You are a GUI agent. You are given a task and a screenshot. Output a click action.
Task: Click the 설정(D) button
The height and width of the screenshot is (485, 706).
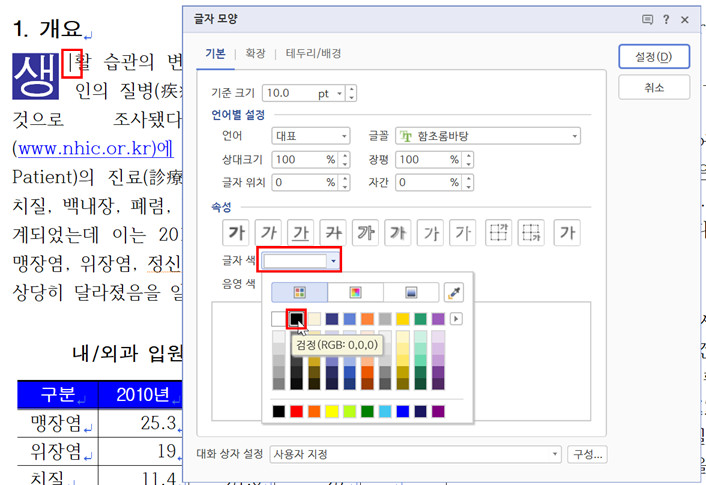[654, 56]
